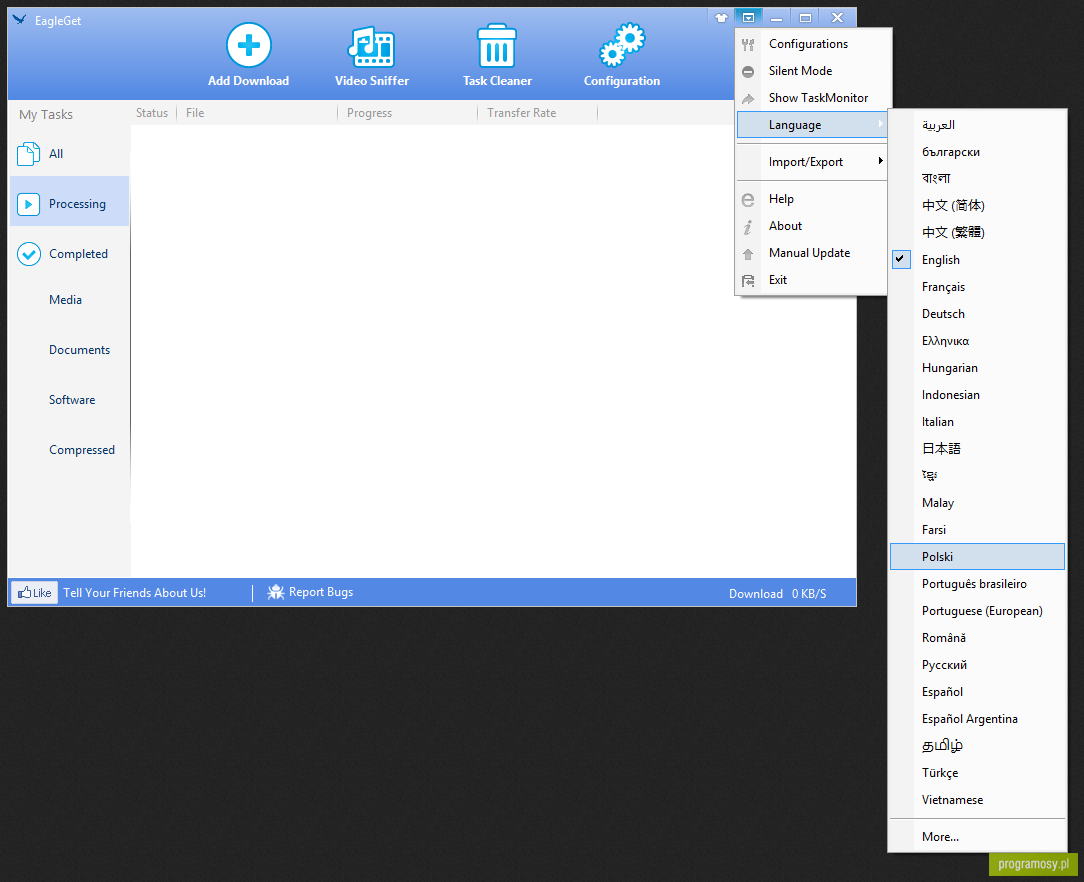The width and height of the screenshot is (1084, 882).
Task: Select 中文 (简体) language
Action: coord(978,205)
